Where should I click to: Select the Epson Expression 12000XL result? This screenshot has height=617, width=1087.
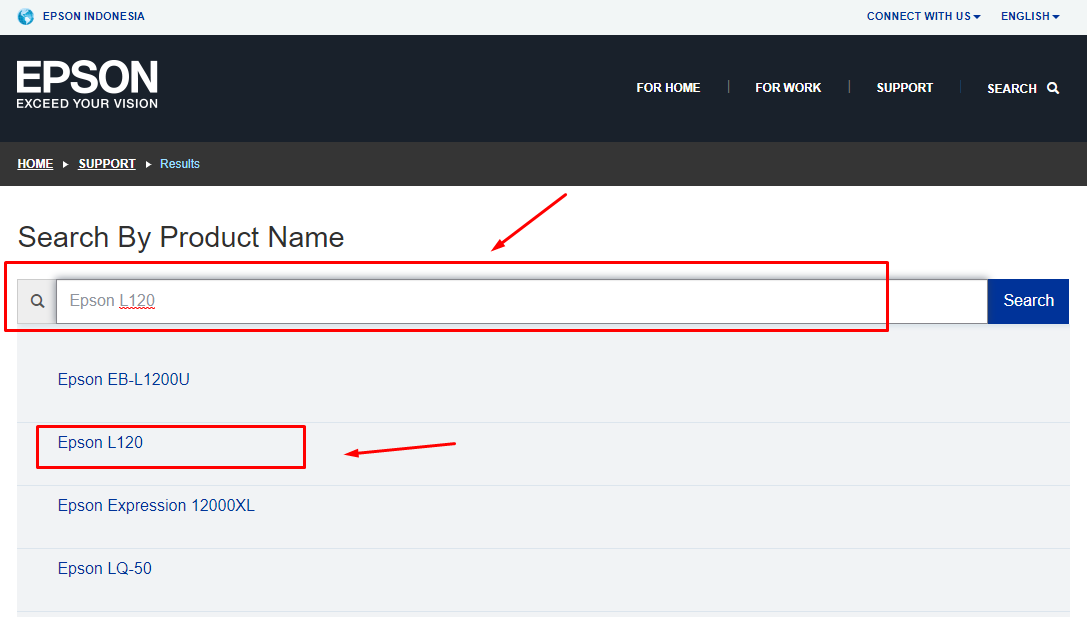156,505
